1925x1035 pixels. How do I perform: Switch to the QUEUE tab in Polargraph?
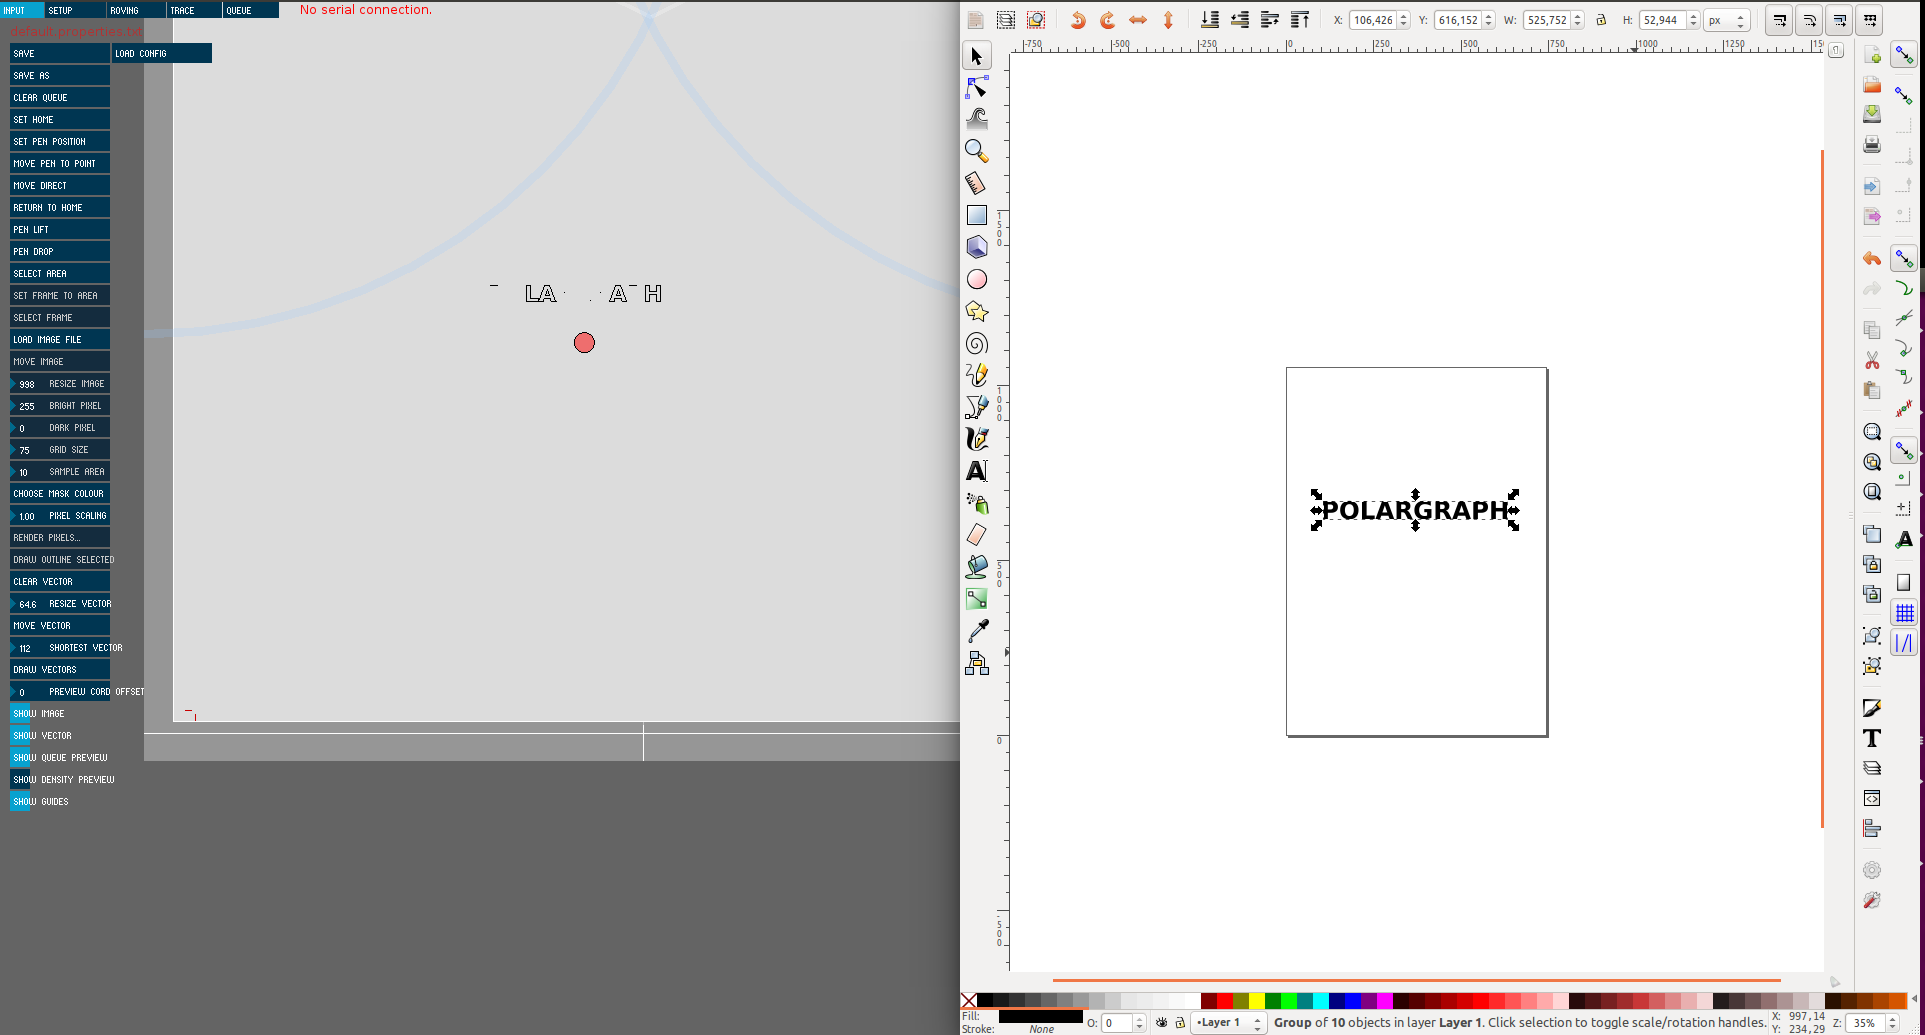[x=251, y=10]
